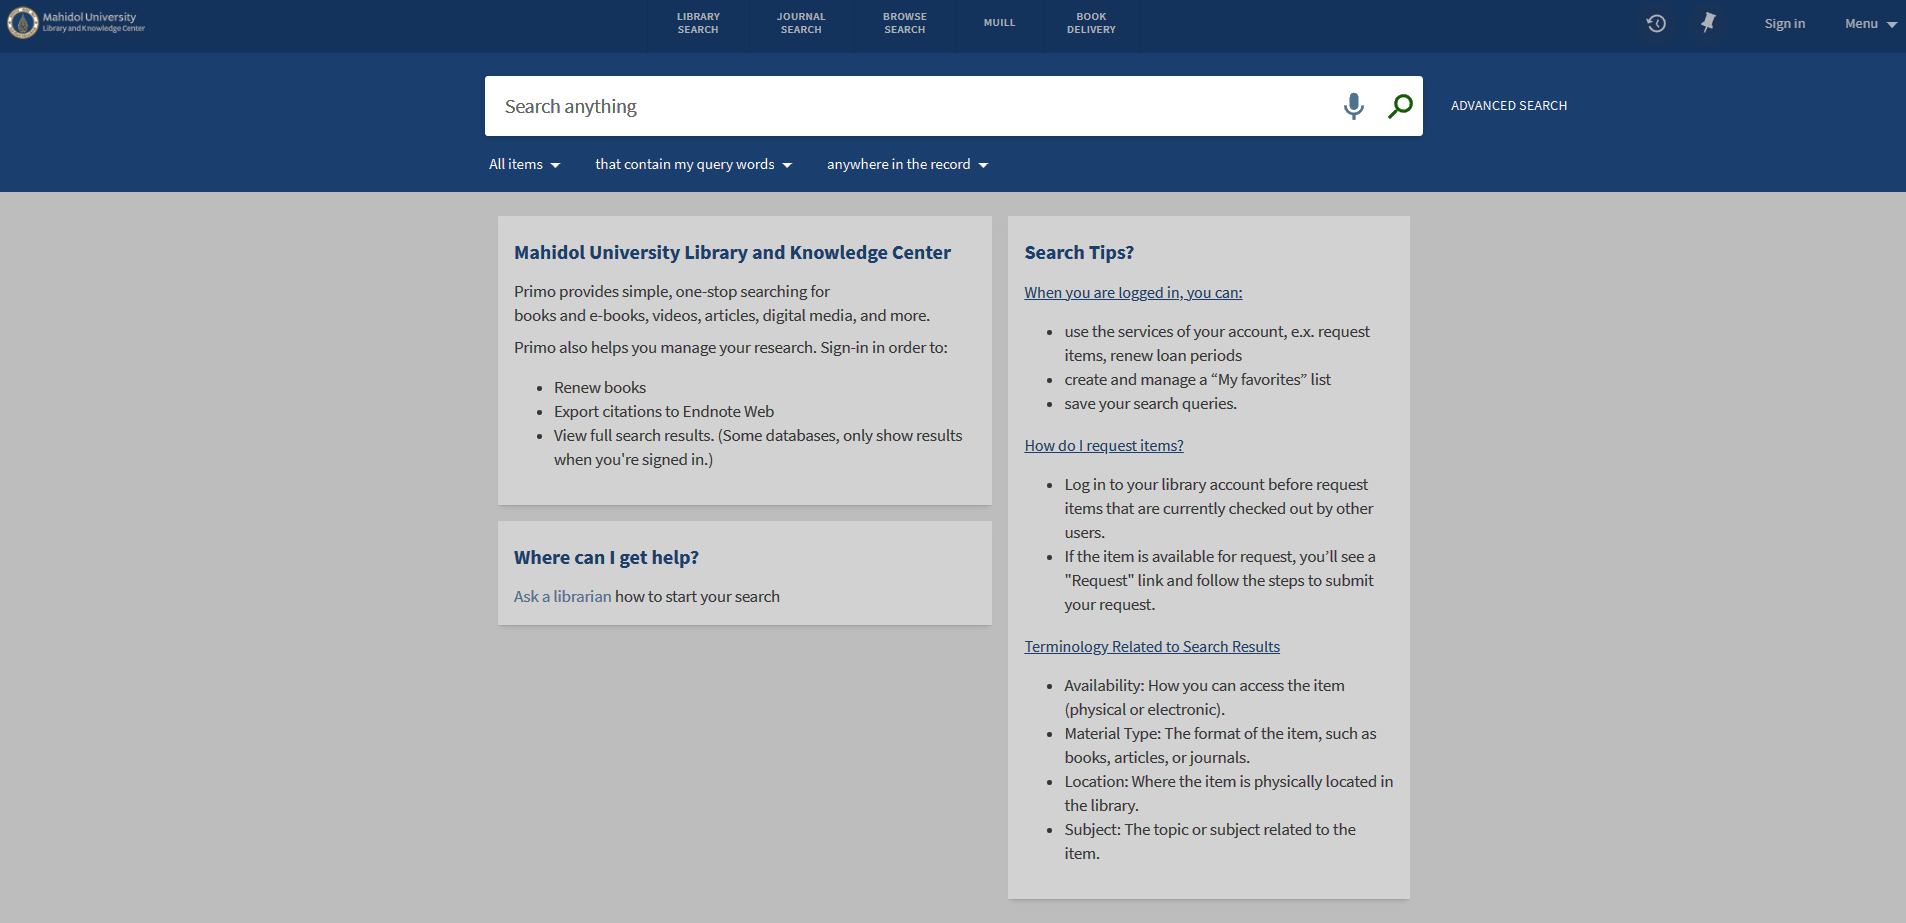1906x923 pixels.
Task: Focus the Search anything field
Action: coord(915,106)
